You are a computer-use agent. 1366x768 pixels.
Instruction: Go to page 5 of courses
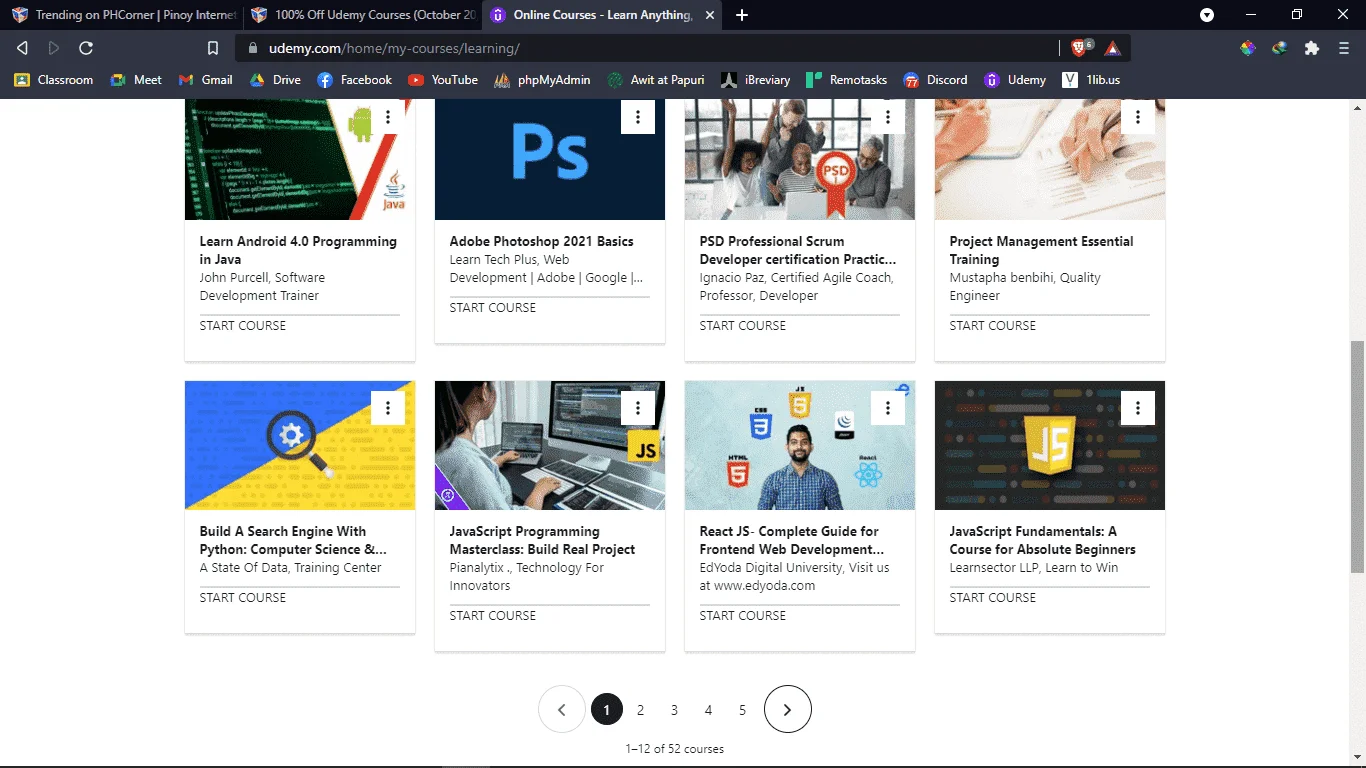[x=742, y=710]
